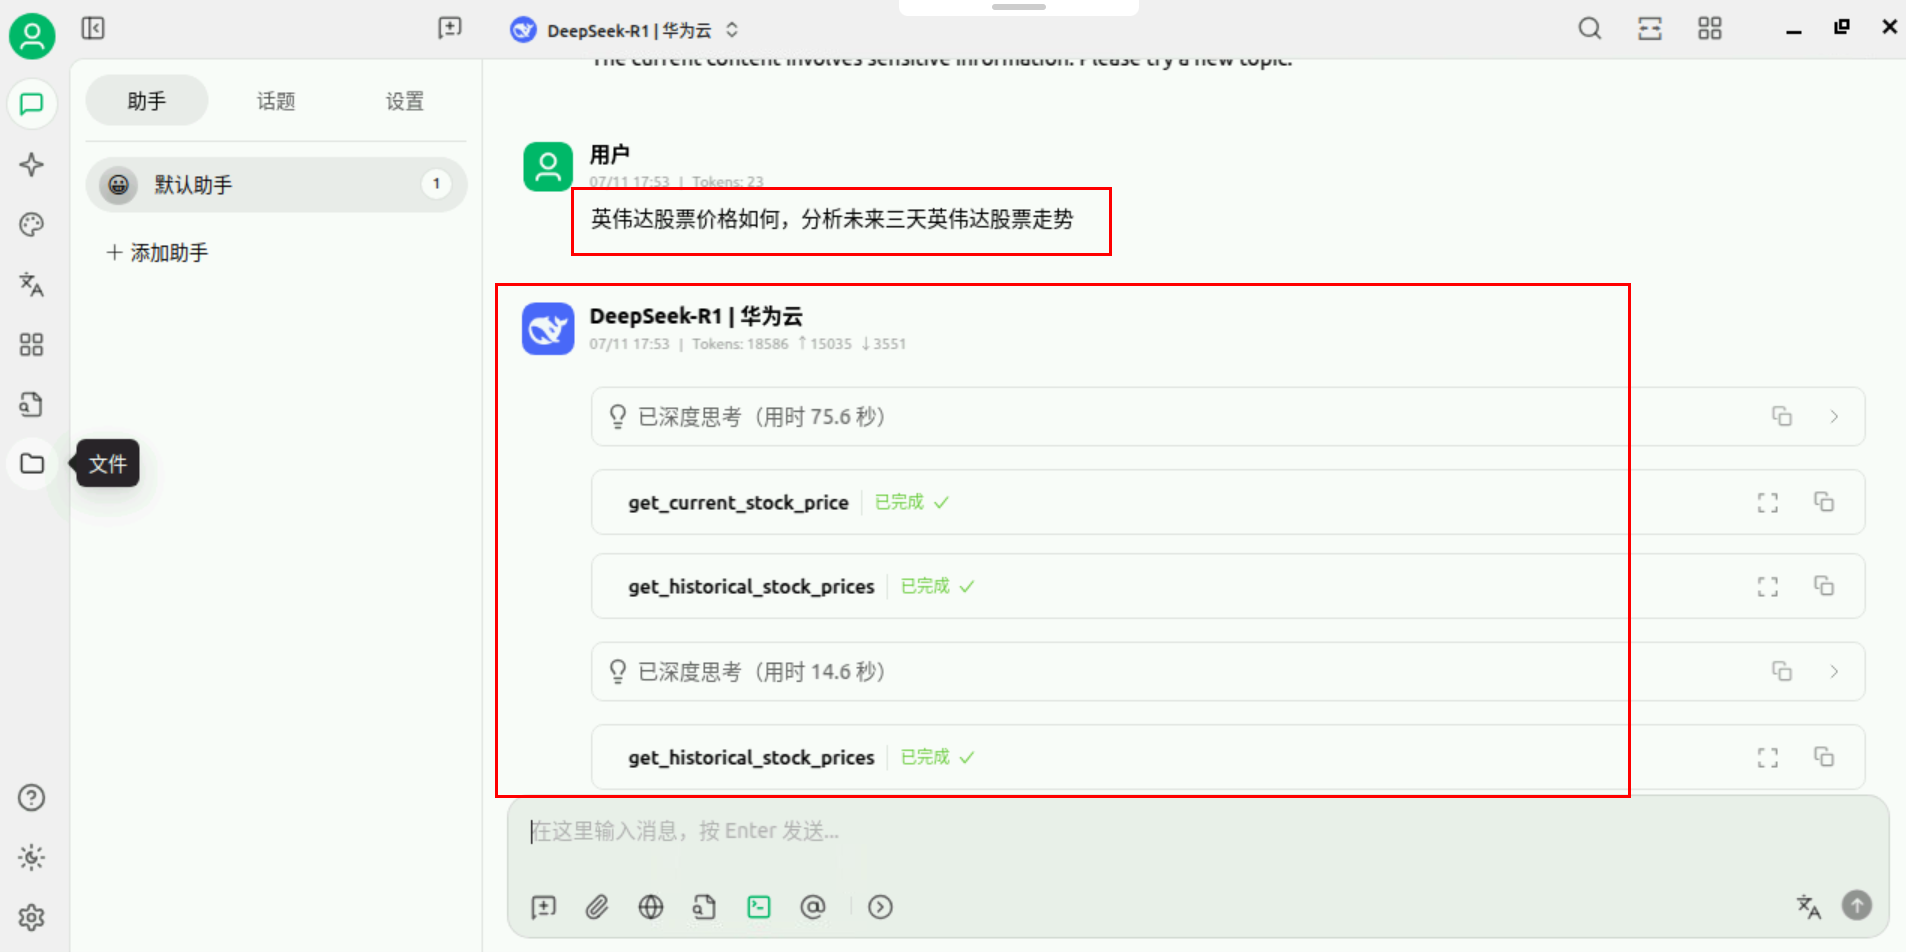Viewport: 1906px width, 952px height.
Task: Fullscreen the get_current_stock_price result
Action: point(1768,502)
